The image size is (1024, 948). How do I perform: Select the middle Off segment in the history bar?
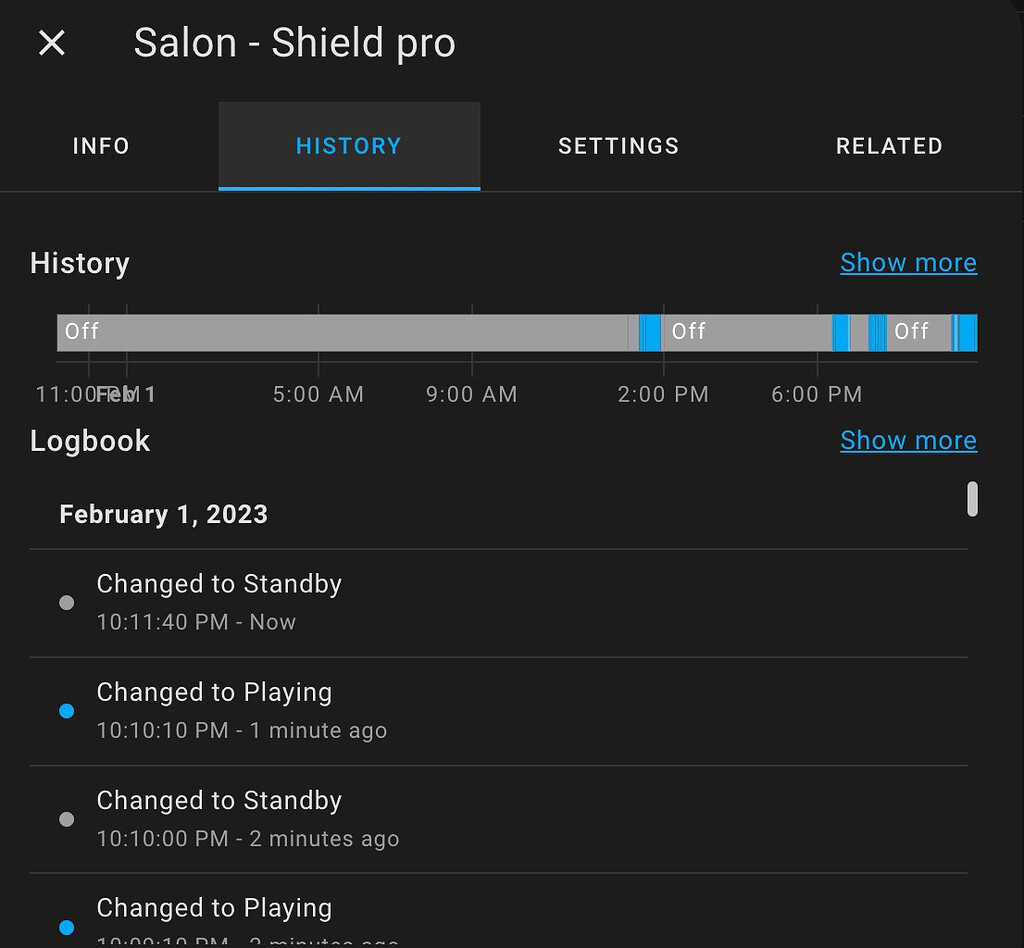point(740,332)
